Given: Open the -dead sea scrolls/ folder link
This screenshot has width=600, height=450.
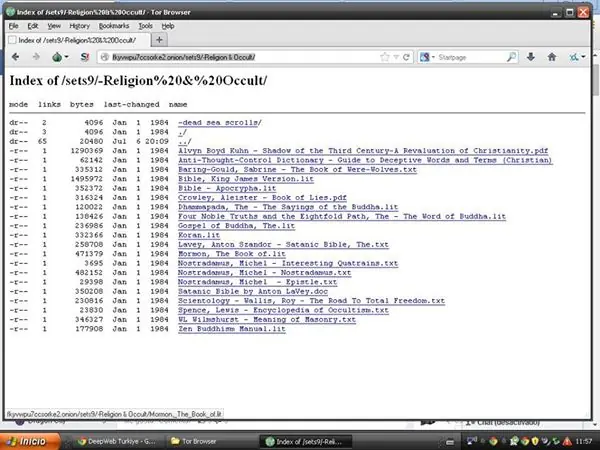Looking at the screenshot, I should click(x=220, y=123).
